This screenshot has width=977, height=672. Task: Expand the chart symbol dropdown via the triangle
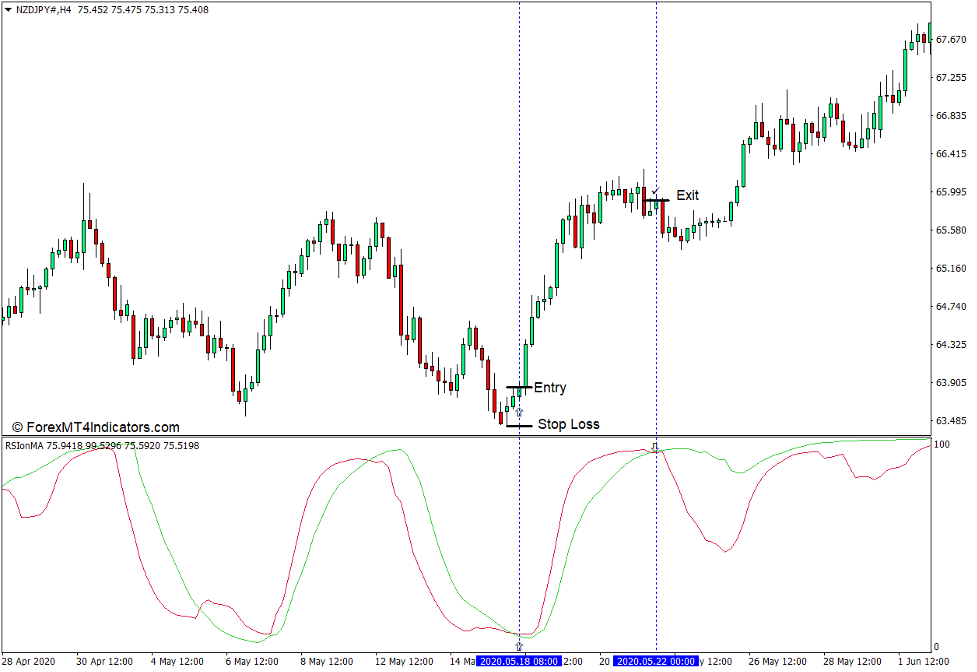(8, 8)
